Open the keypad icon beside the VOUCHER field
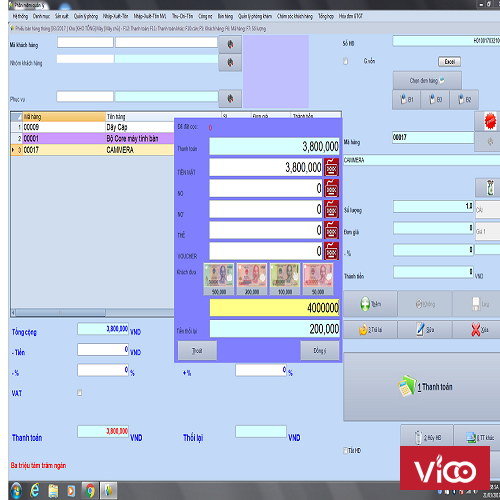This screenshot has height=500, width=500. click(x=331, y=251)
